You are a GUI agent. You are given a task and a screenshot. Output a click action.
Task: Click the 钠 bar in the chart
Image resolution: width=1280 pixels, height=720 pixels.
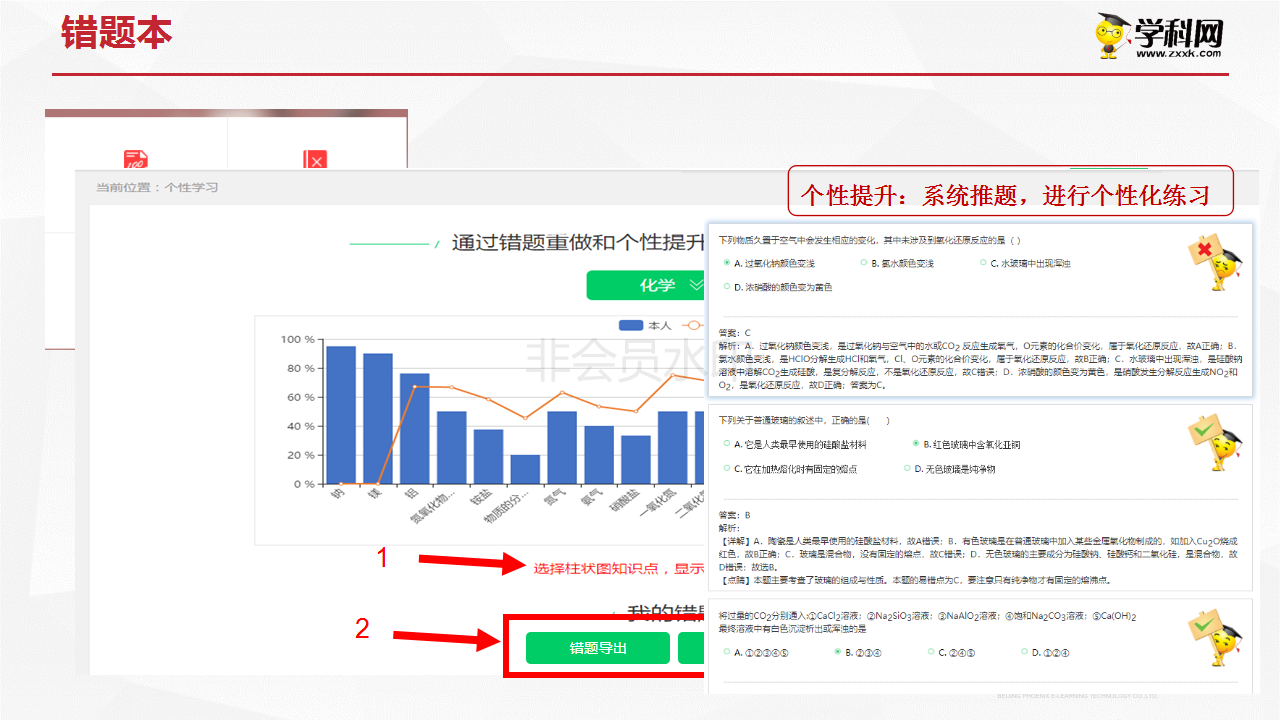[x=340, y=415]
